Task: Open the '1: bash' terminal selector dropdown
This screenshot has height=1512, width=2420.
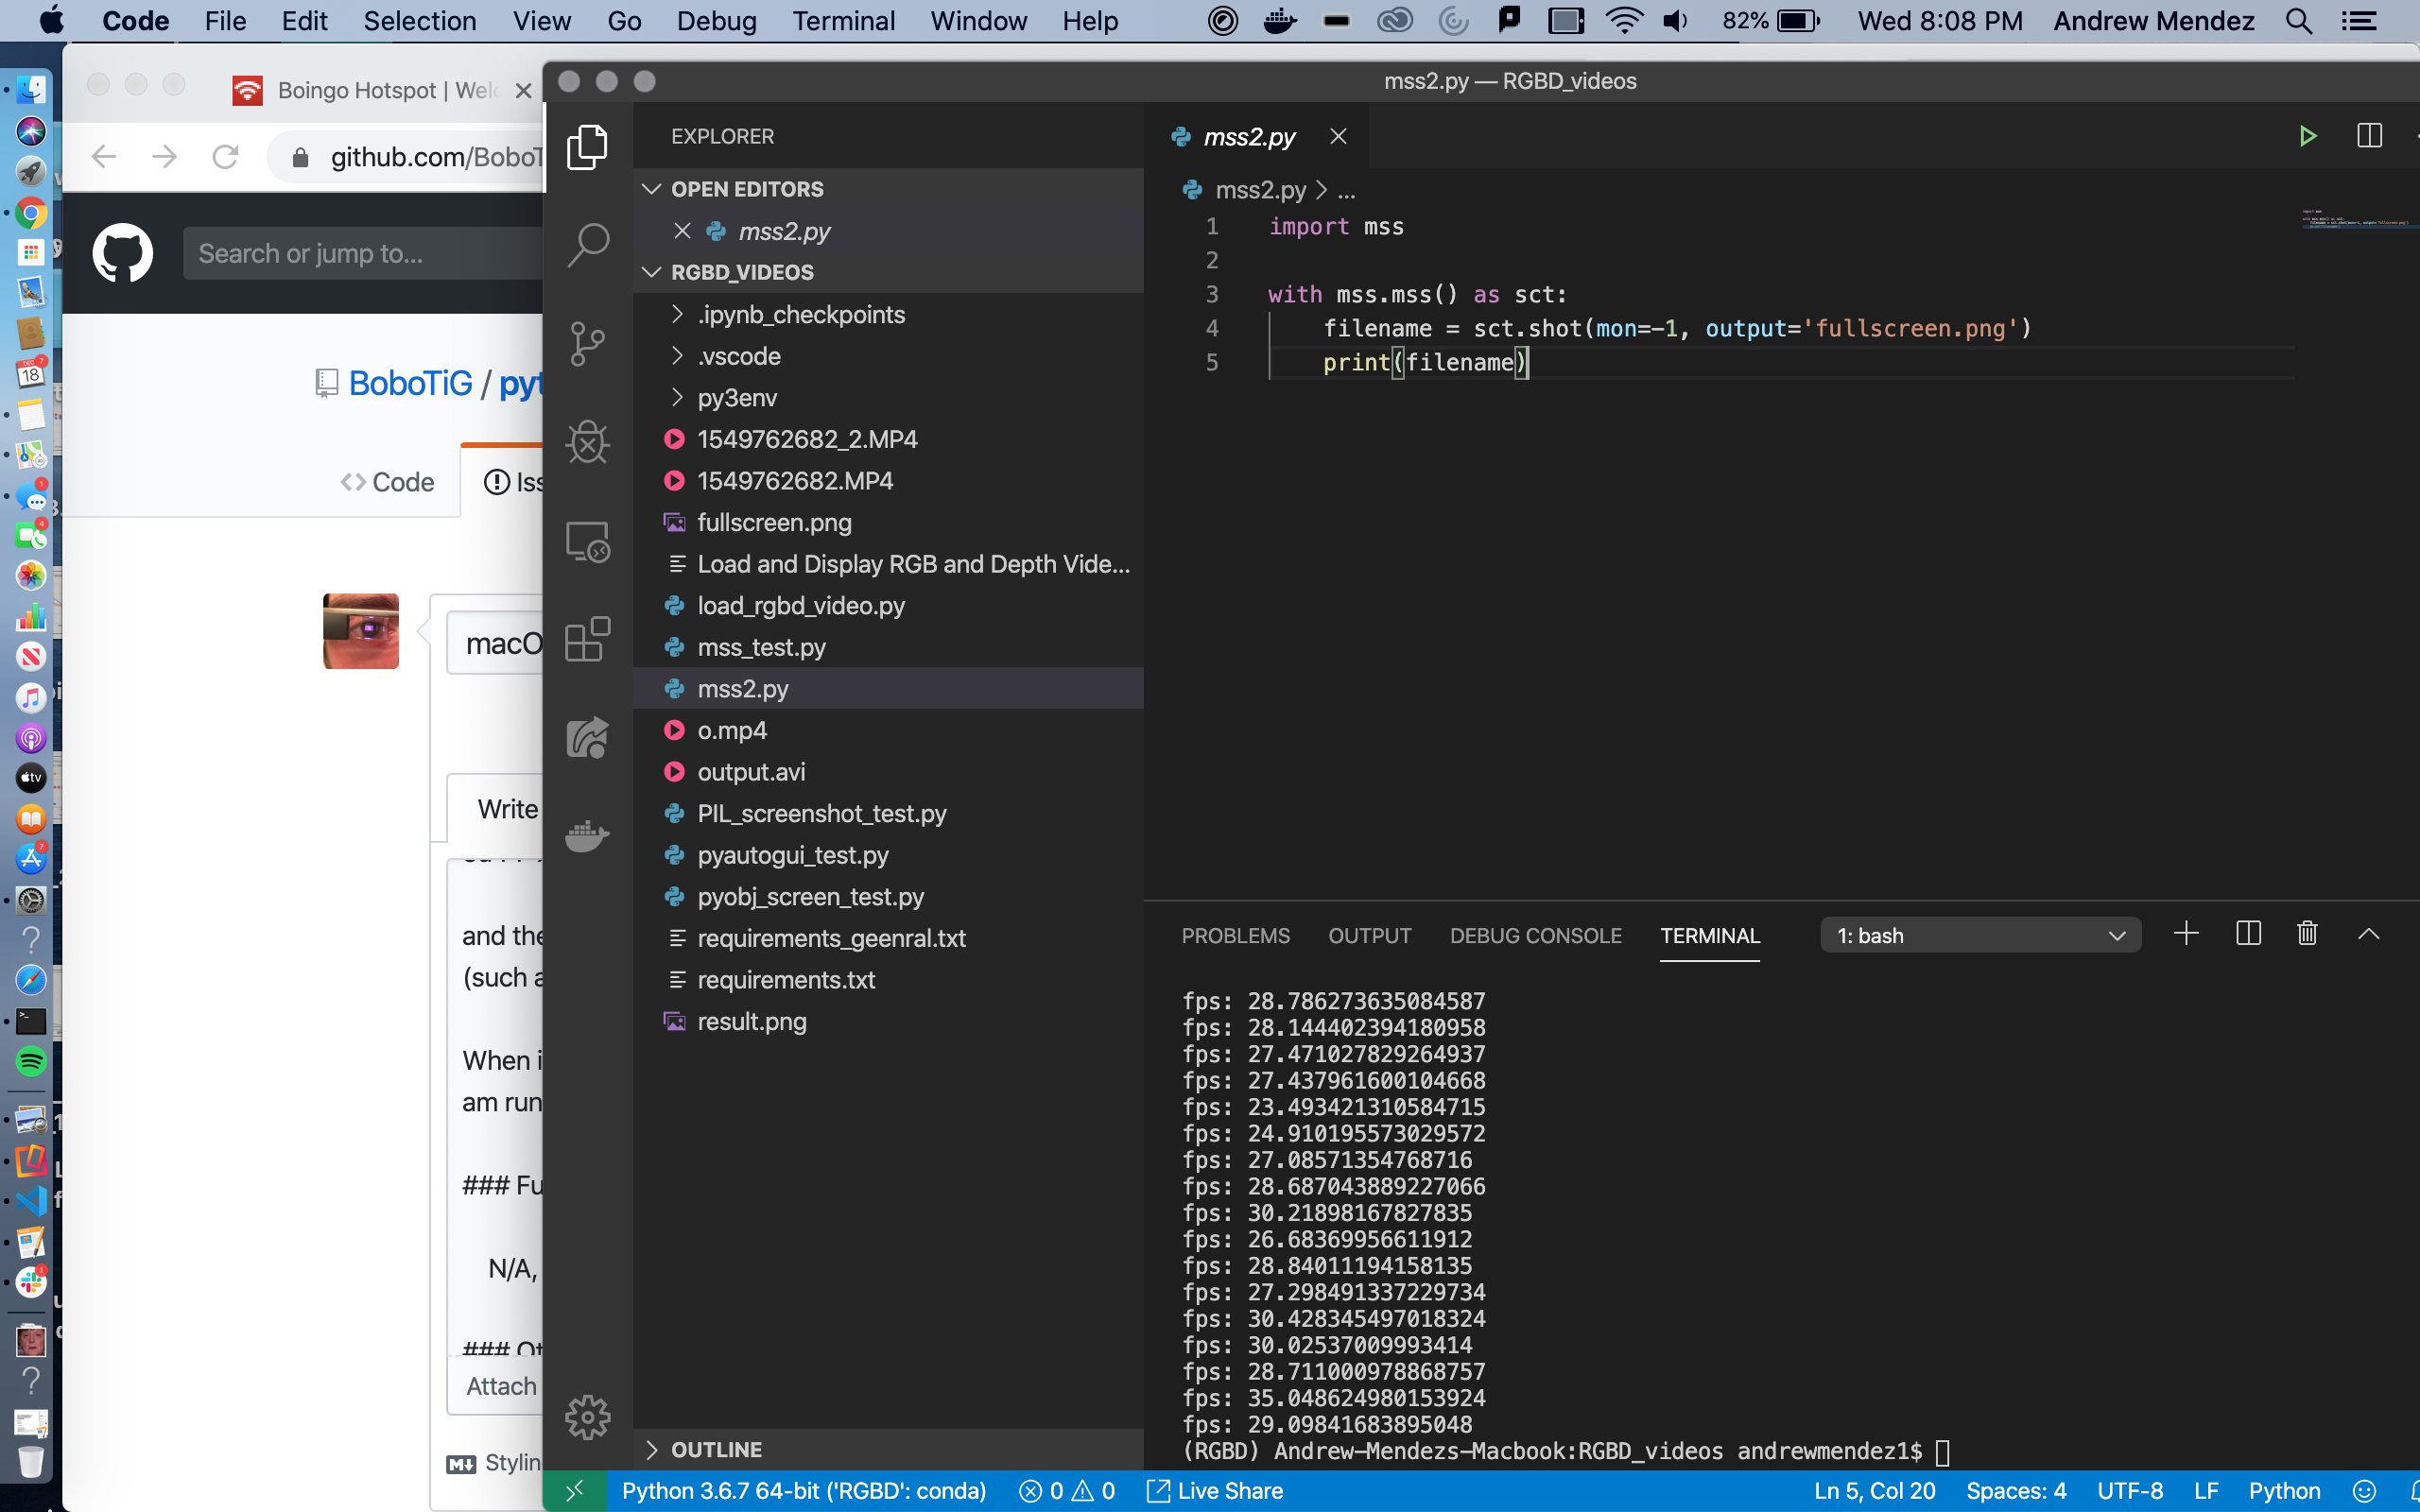Action: (x=1980, y=935)
